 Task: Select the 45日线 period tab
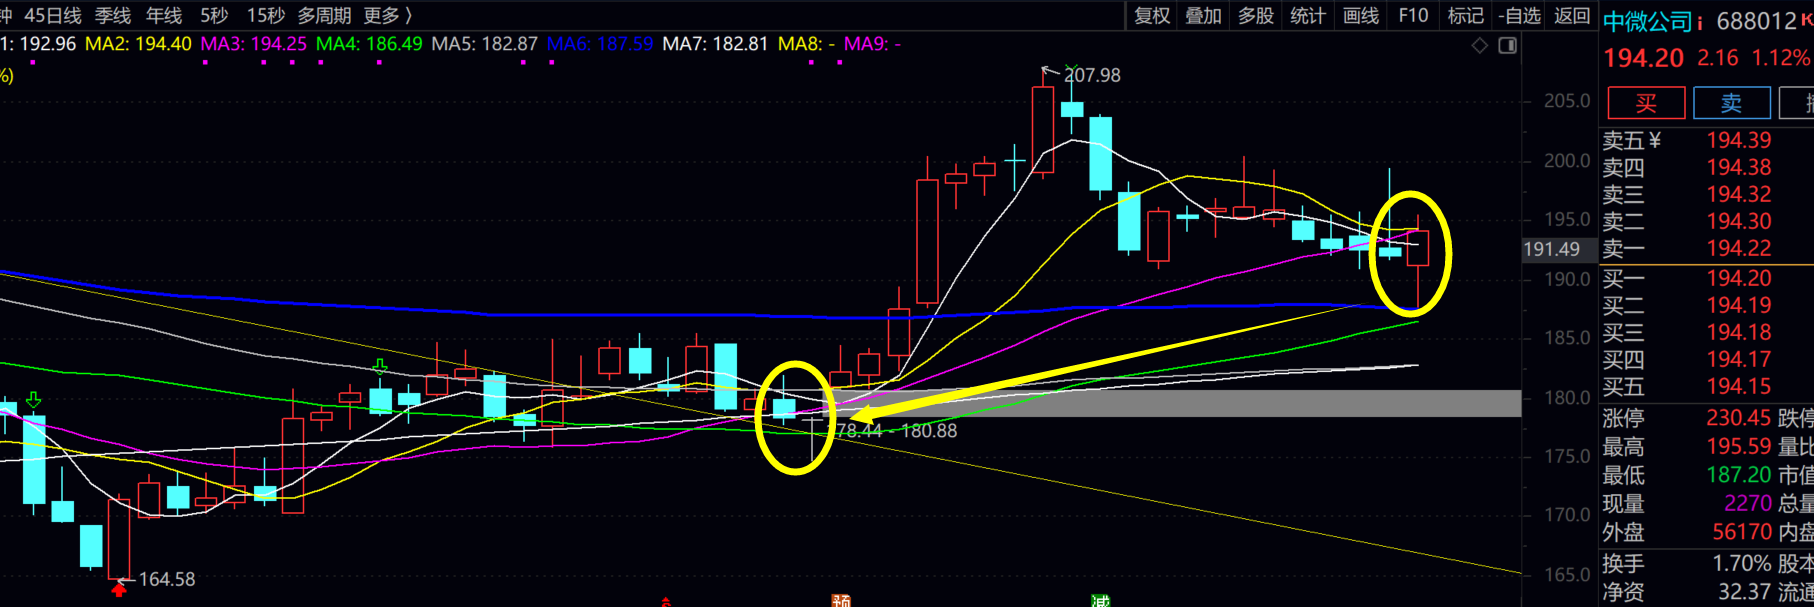53,15
